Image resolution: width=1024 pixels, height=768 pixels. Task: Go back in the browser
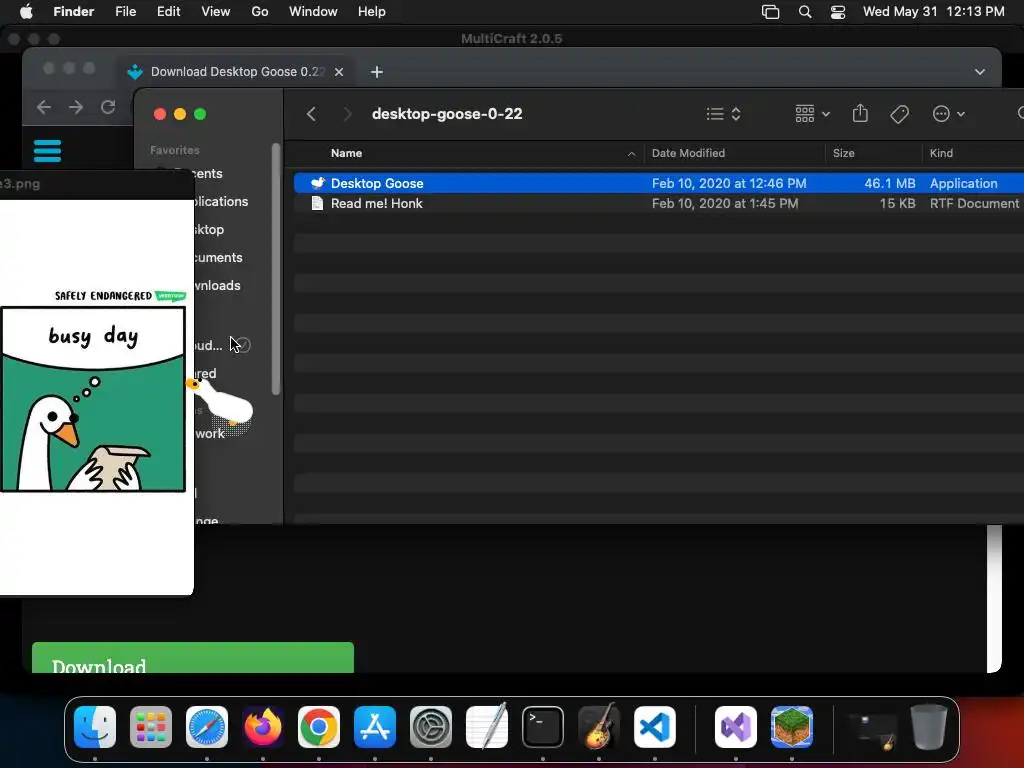[x=44, y=107]
